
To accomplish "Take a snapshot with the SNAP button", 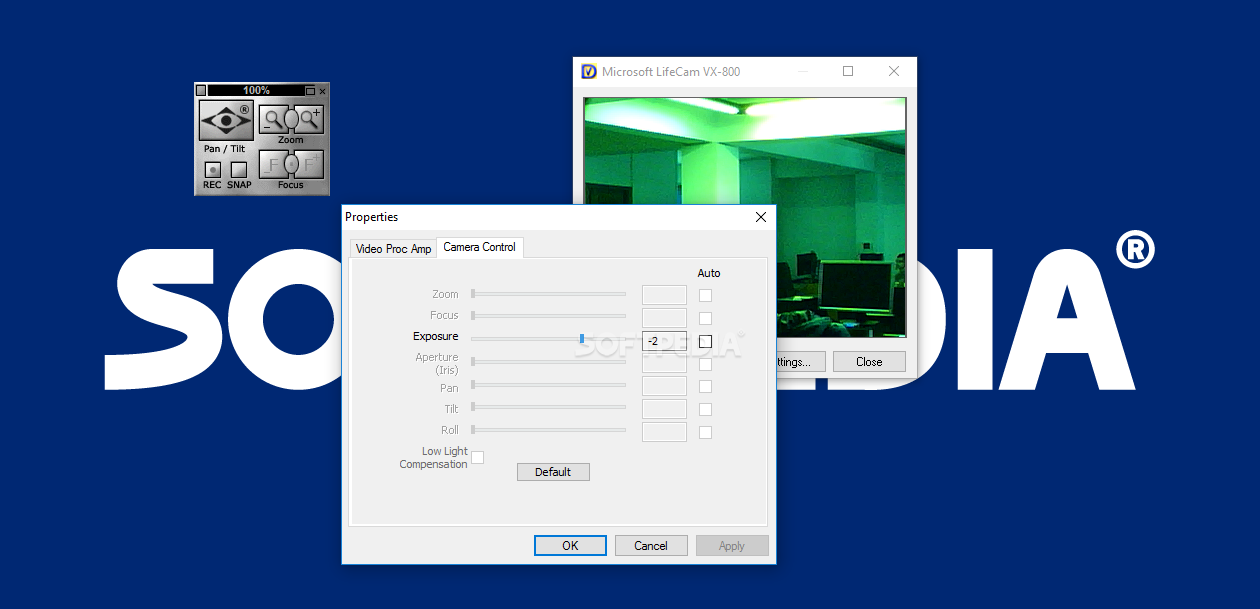I will coord(238,170).
